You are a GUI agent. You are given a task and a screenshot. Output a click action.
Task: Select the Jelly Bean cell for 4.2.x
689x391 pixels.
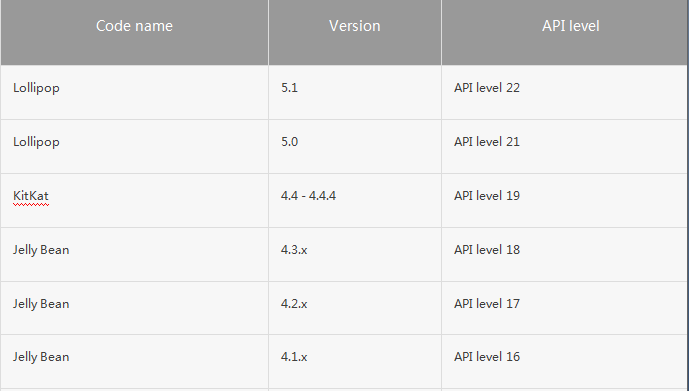pos(134,308)
